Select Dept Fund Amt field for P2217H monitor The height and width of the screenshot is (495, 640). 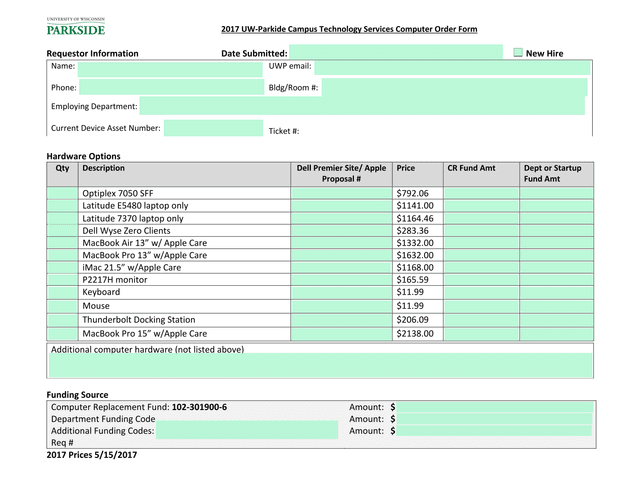[x=556, y=281]
